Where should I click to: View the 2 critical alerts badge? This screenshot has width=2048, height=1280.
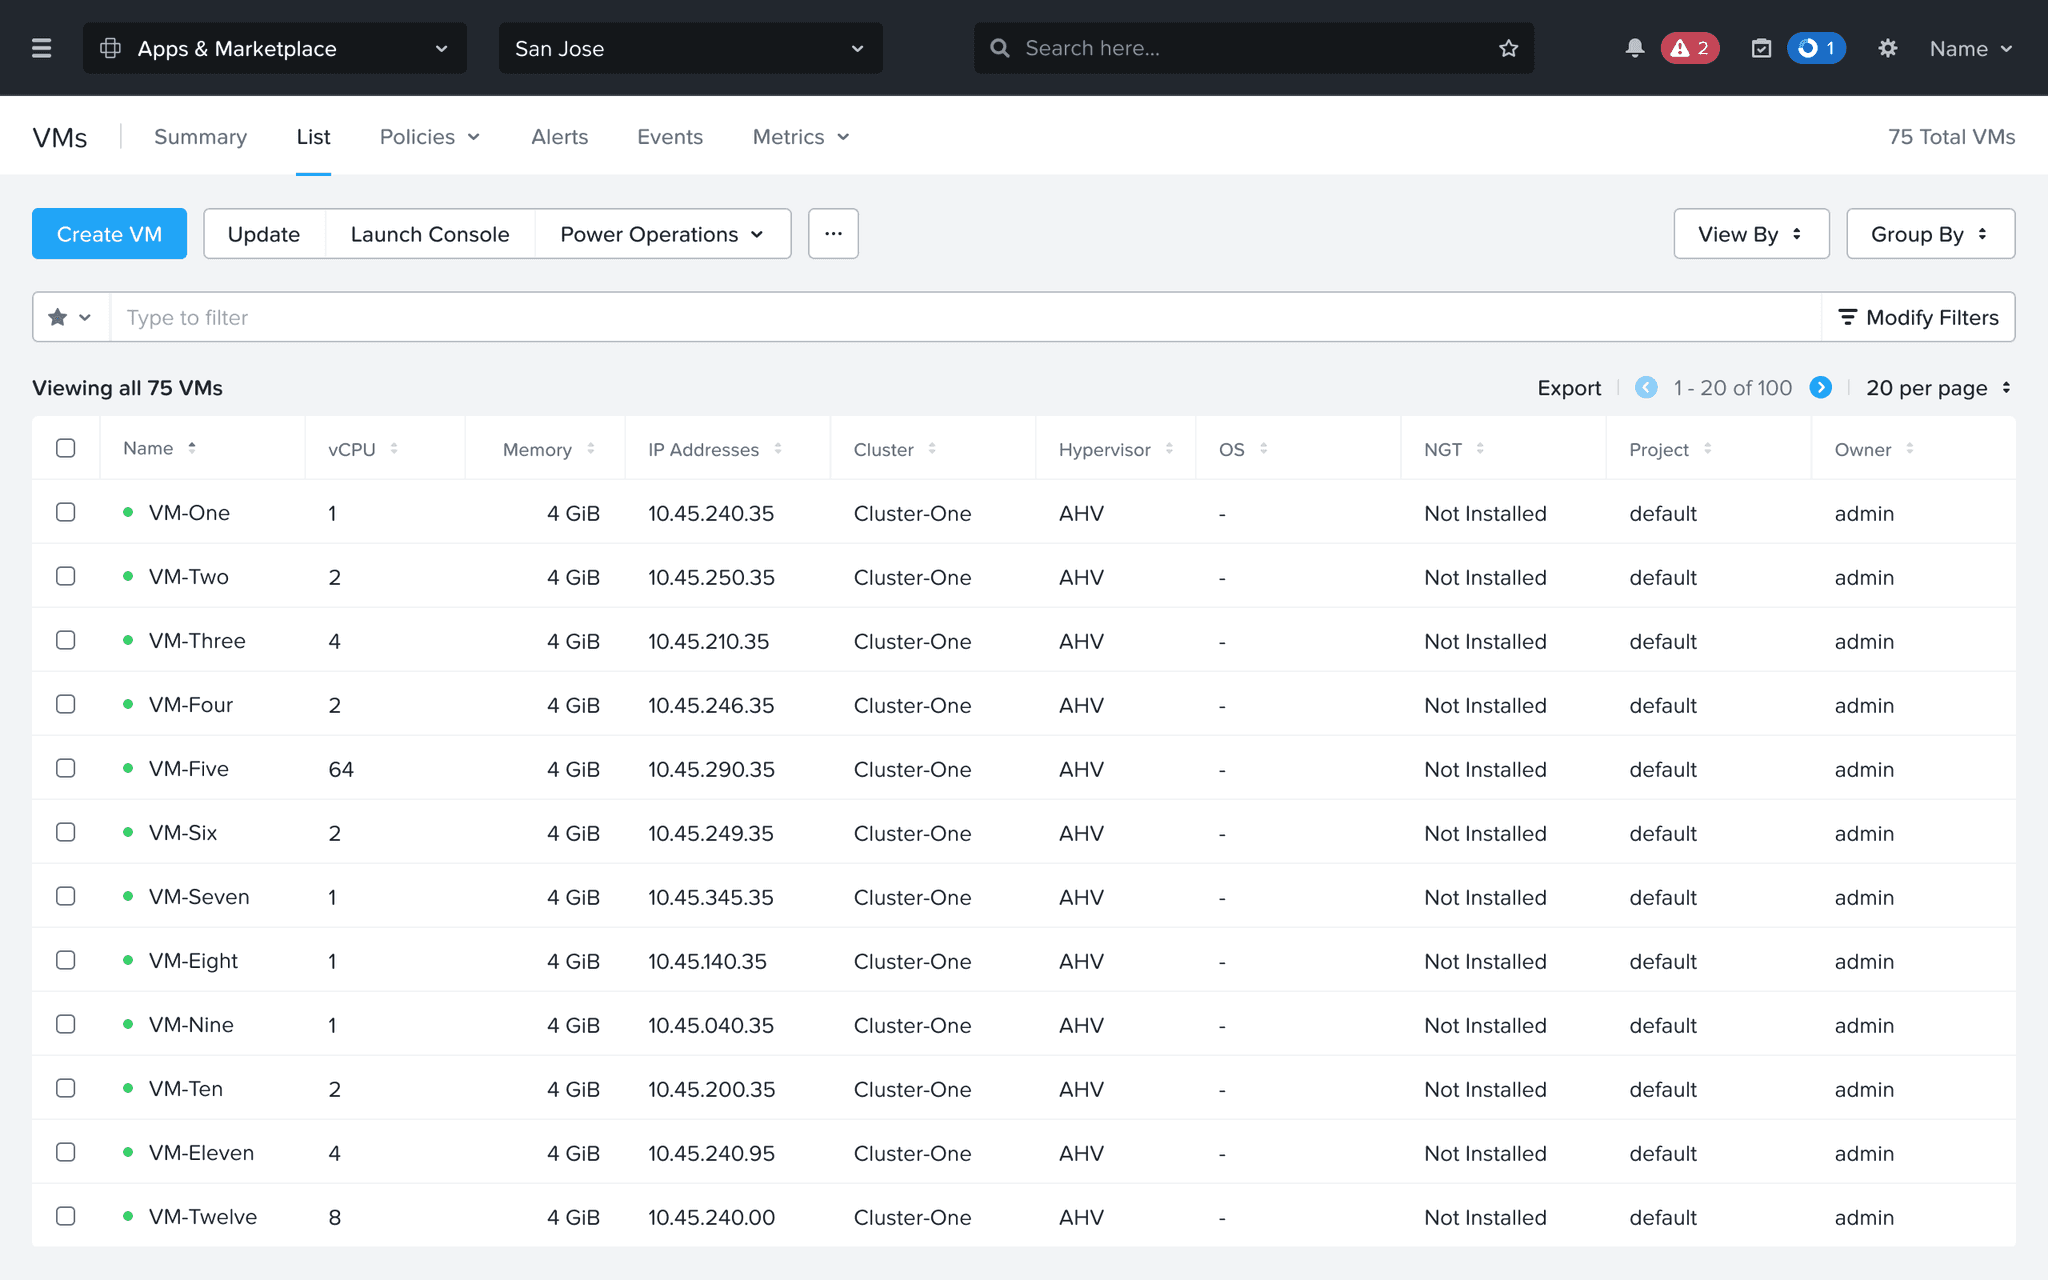pyautogui.click(x=1690, y=47)
